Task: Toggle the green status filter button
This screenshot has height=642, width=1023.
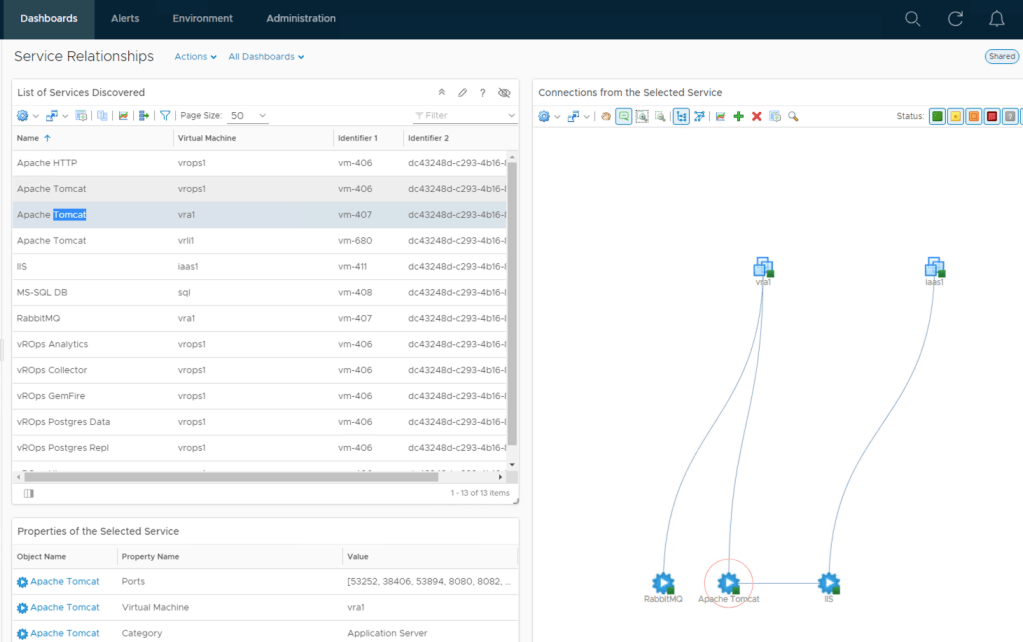Action: tap(937, 117)
